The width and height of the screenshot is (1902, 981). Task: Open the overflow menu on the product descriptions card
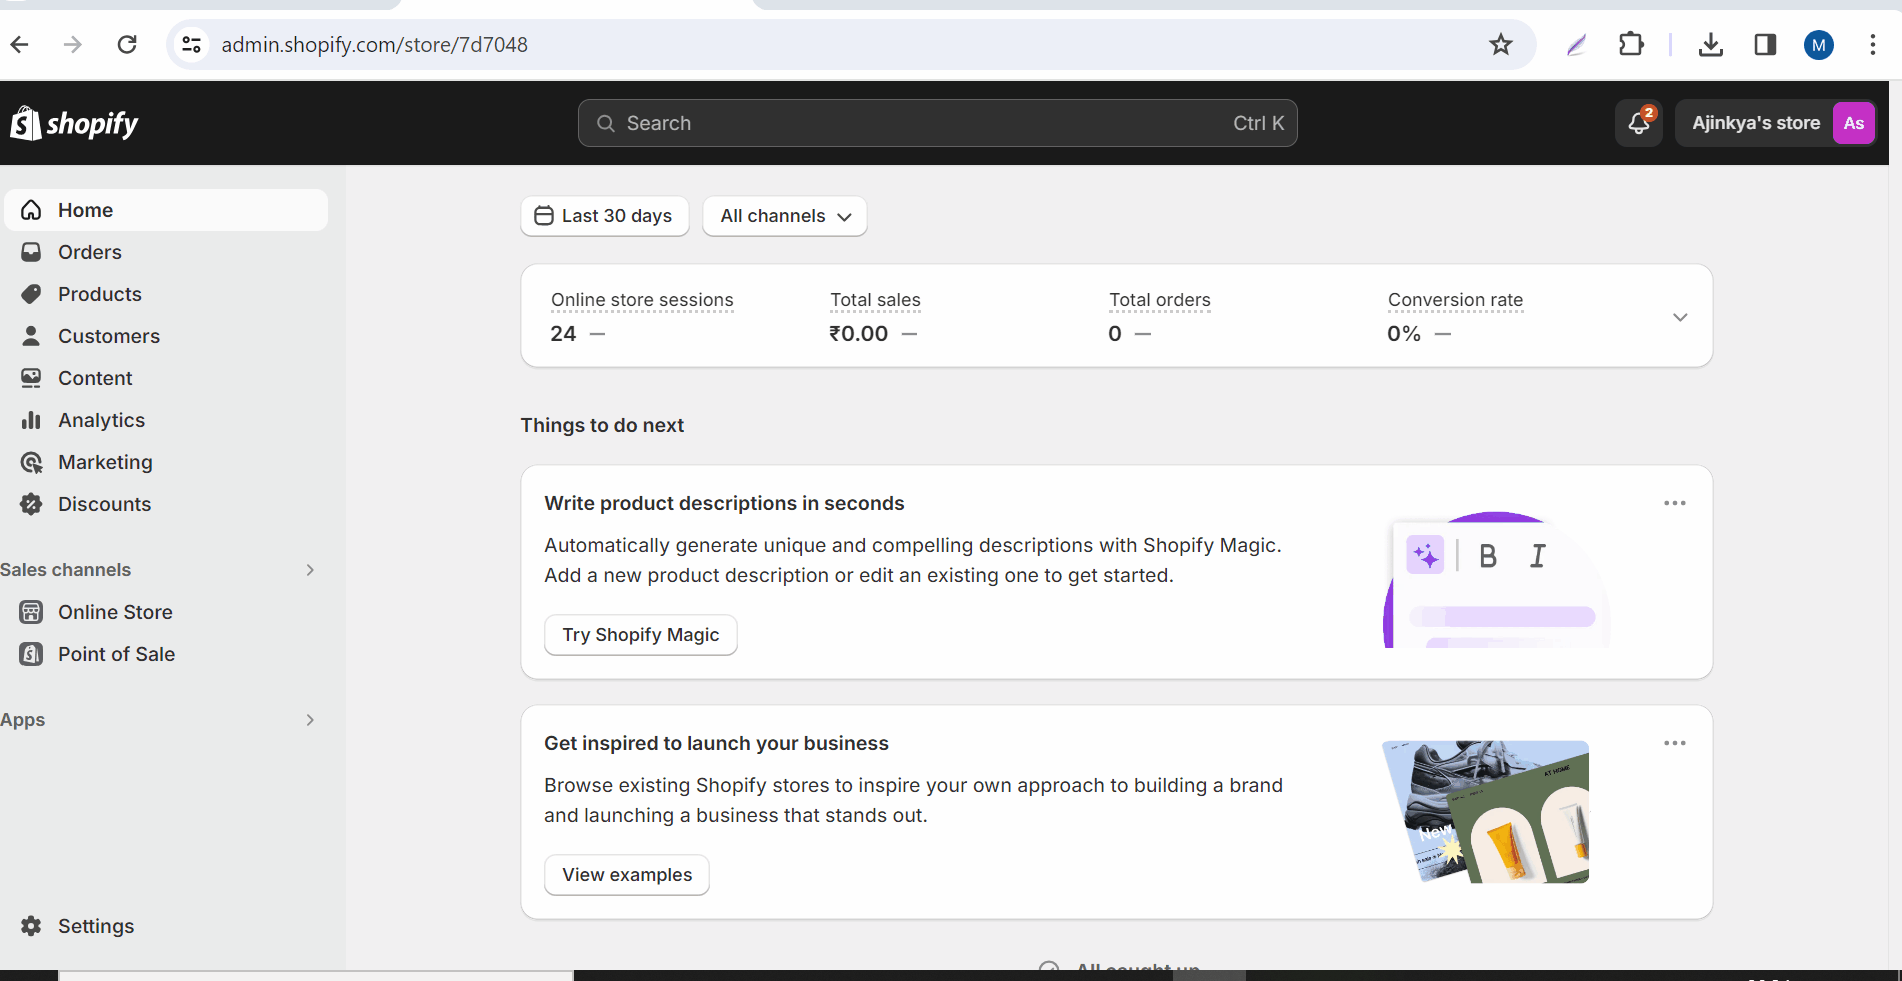1675,503
